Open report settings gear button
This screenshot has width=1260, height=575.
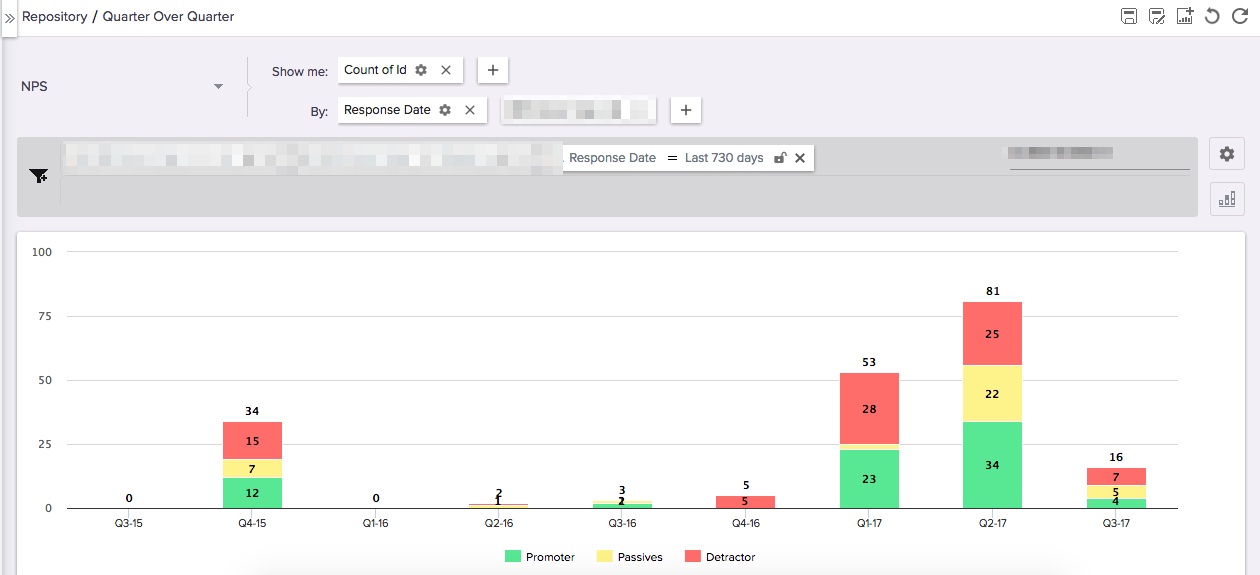point(1227,154)
